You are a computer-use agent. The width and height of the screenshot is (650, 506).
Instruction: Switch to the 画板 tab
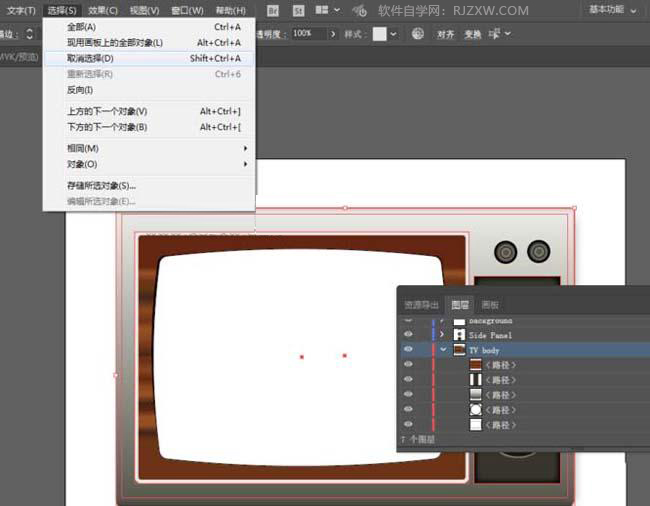click(x=490, y=304)
